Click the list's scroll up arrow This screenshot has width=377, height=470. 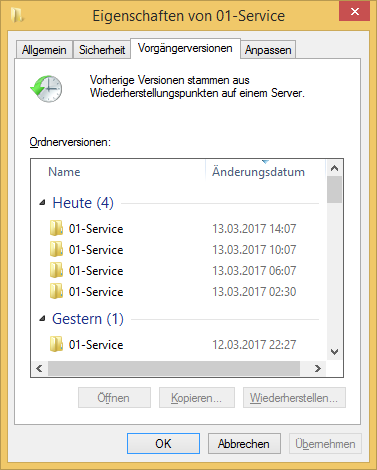[x=334, y=168]
